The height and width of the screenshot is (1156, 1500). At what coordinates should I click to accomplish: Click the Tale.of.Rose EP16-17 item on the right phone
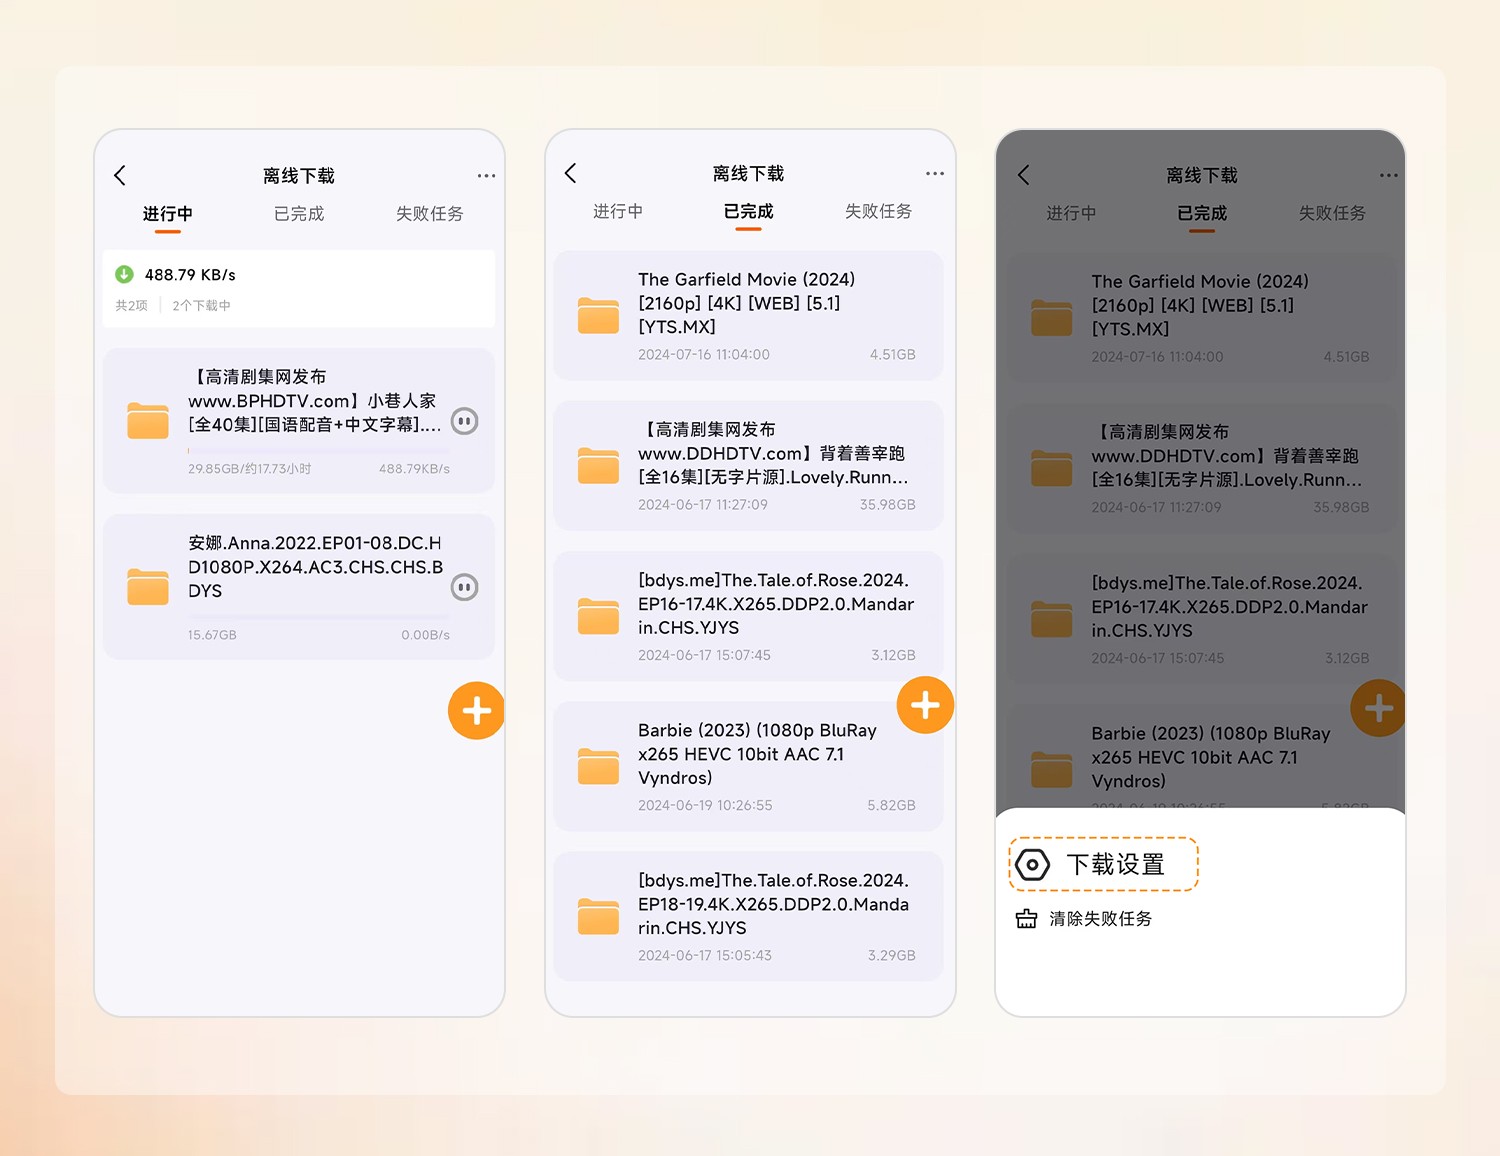(1202, 619)
